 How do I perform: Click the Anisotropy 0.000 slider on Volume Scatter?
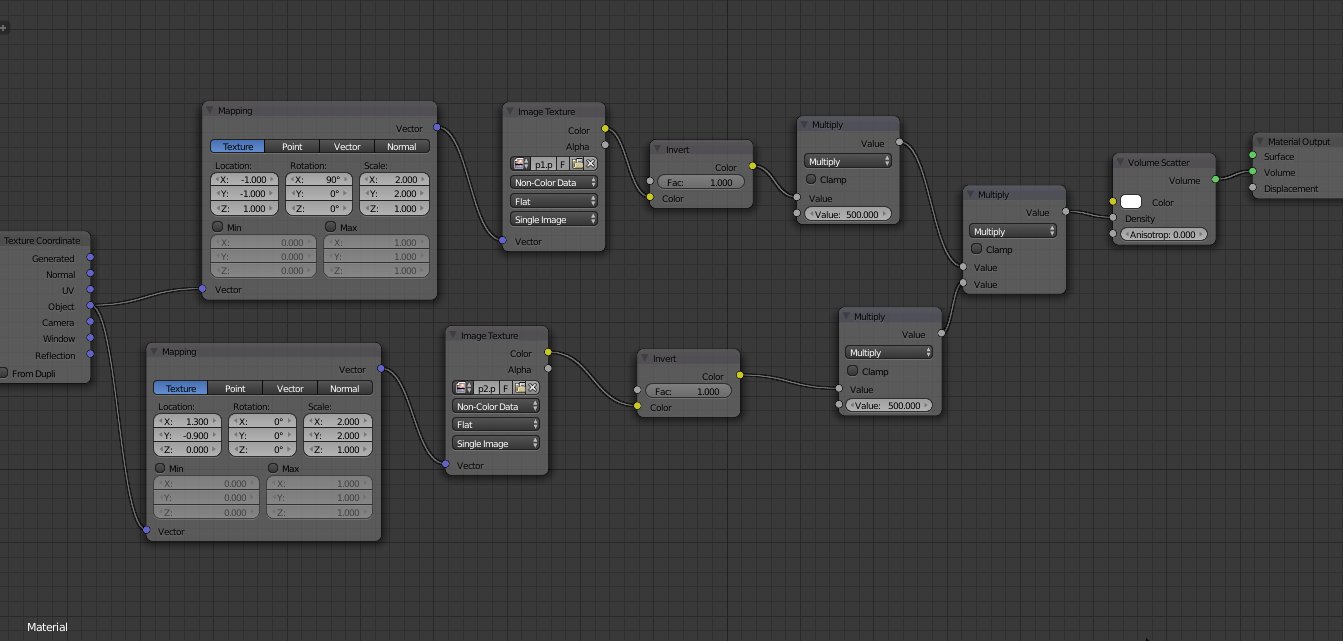point(1163,234)
